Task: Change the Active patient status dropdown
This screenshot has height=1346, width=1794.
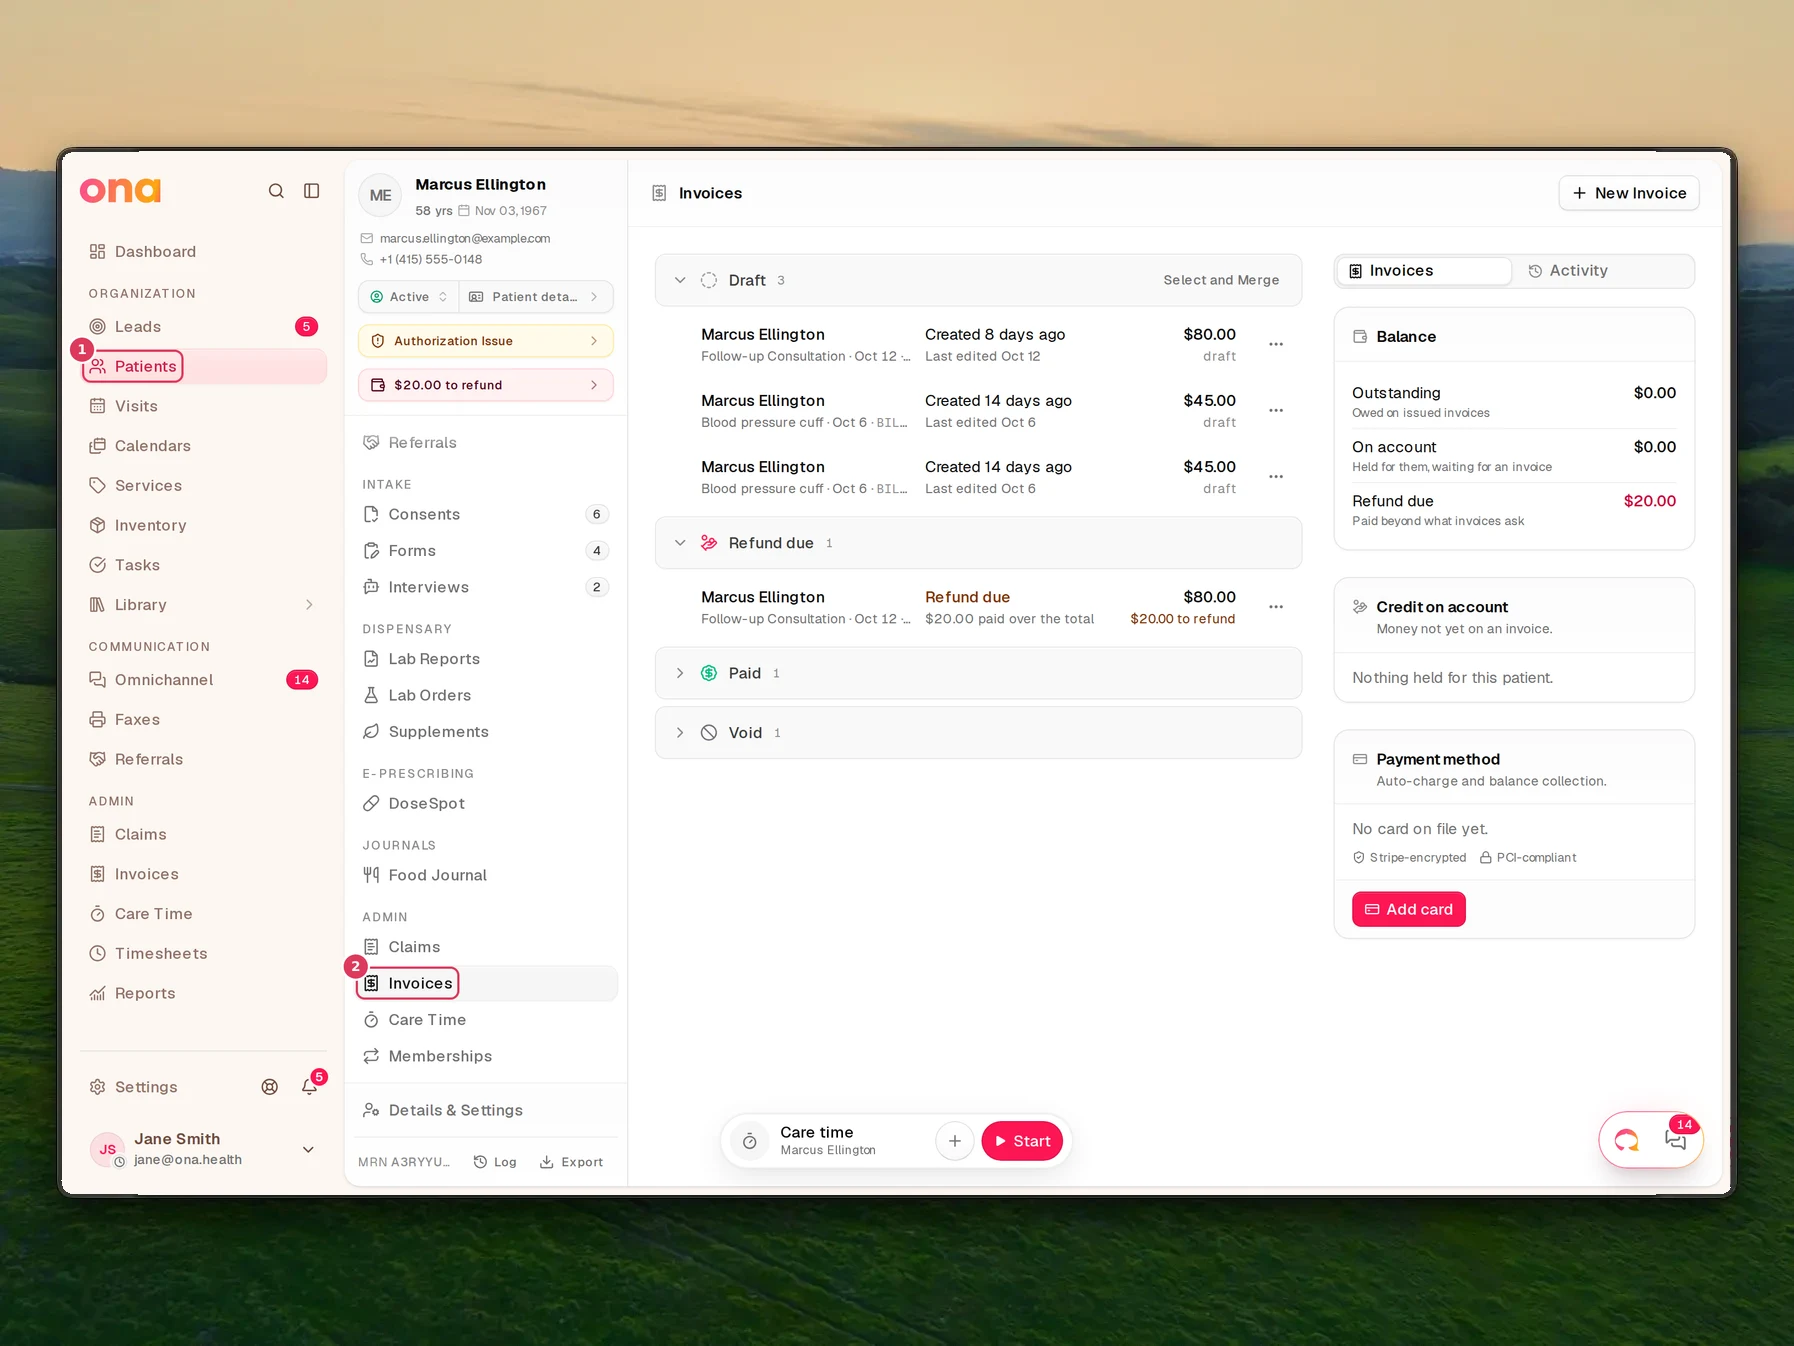Action: pyautogui.click(x=408, y=297)
